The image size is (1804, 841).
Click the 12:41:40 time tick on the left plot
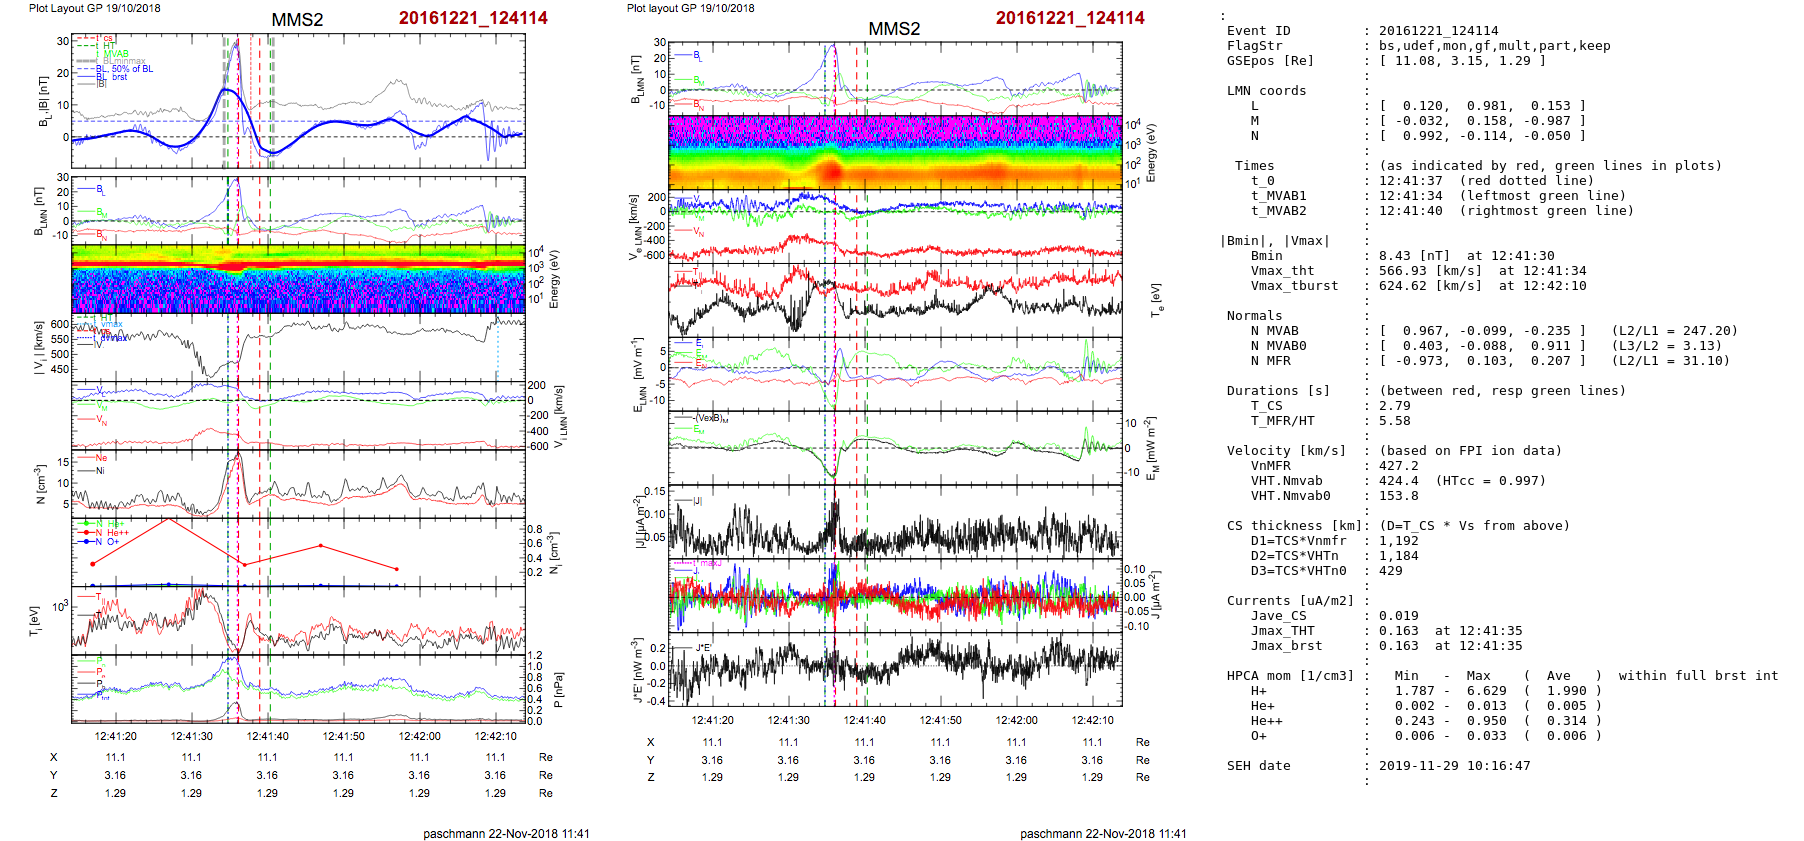click(268, 736)
